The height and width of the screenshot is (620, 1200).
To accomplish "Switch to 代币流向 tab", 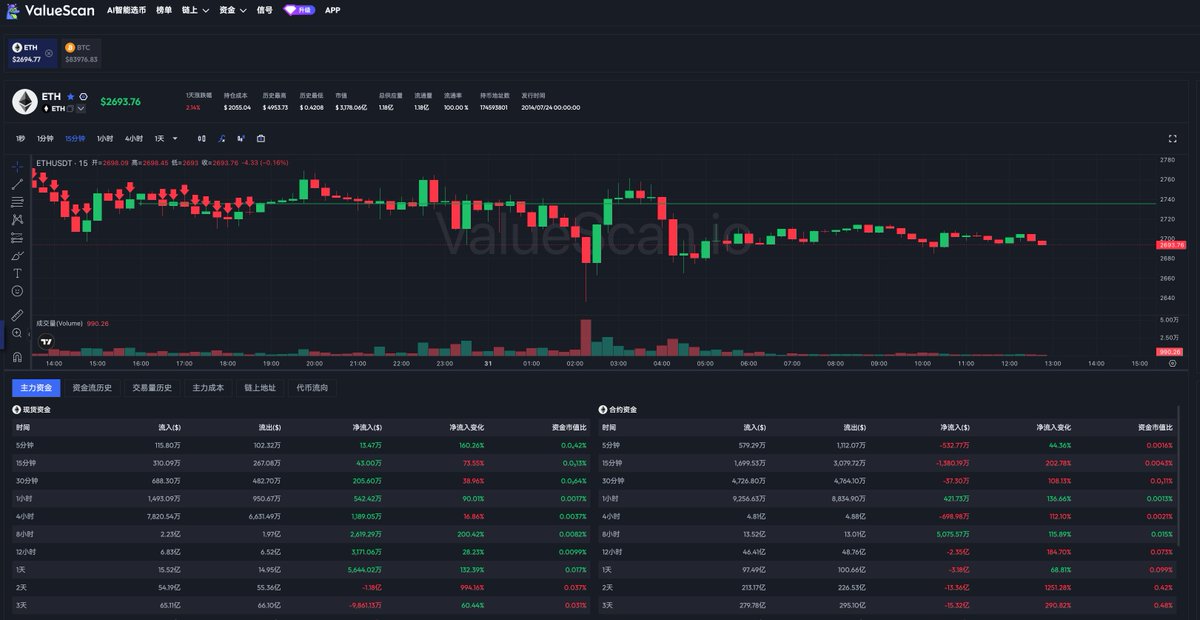I will coord(312,387).
